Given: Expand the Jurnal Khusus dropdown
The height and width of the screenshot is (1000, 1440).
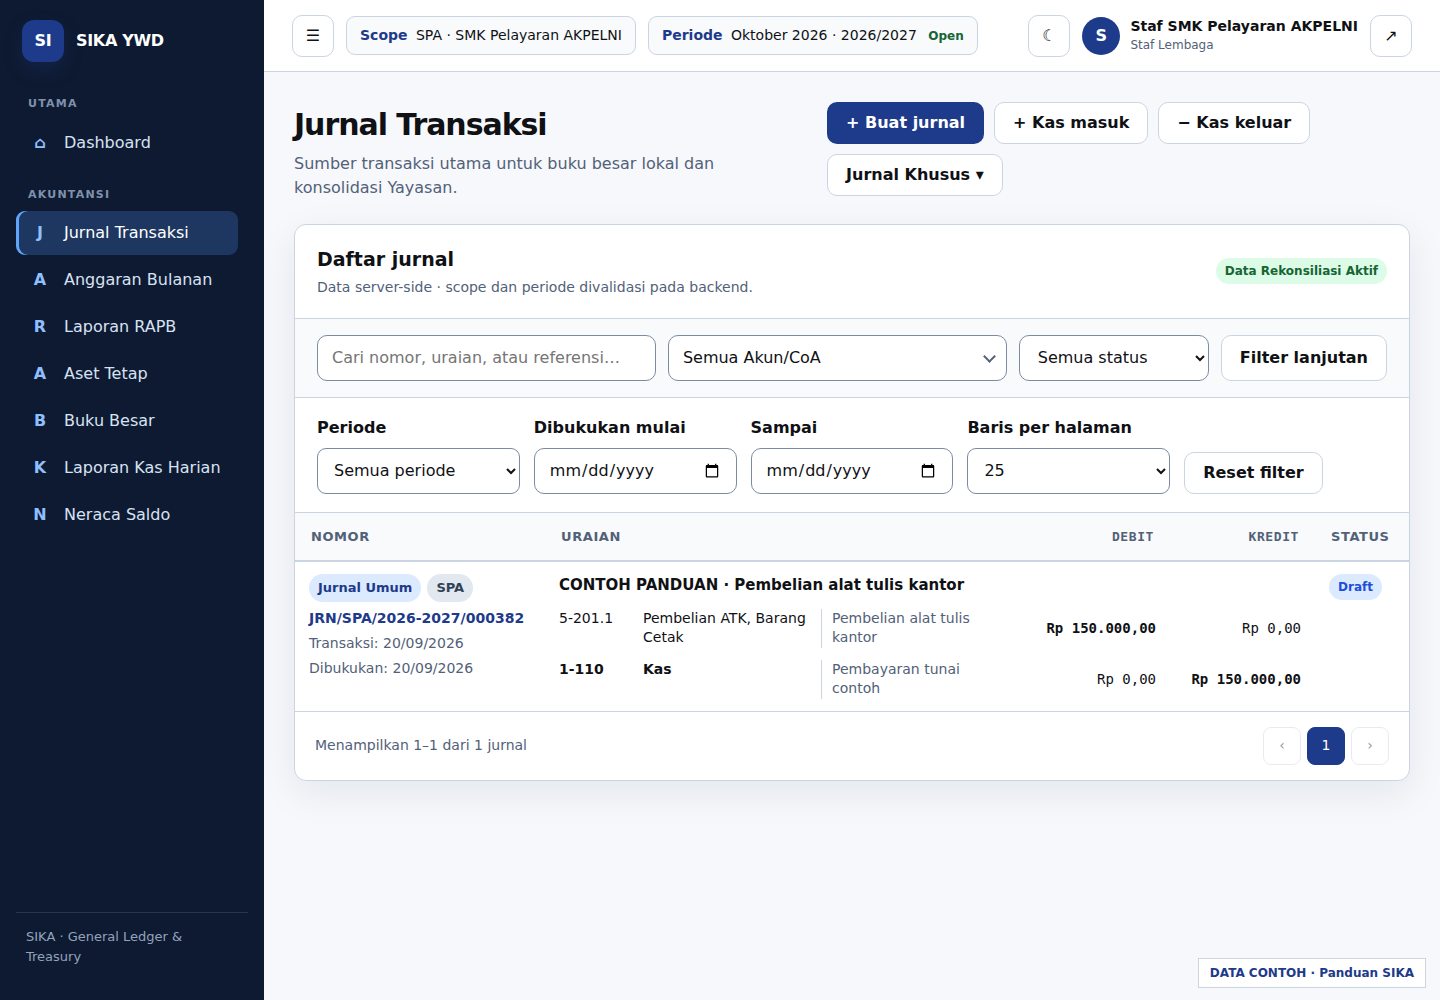Looking at the screenshot, I should pyautogui.click(x=915, y=175).
